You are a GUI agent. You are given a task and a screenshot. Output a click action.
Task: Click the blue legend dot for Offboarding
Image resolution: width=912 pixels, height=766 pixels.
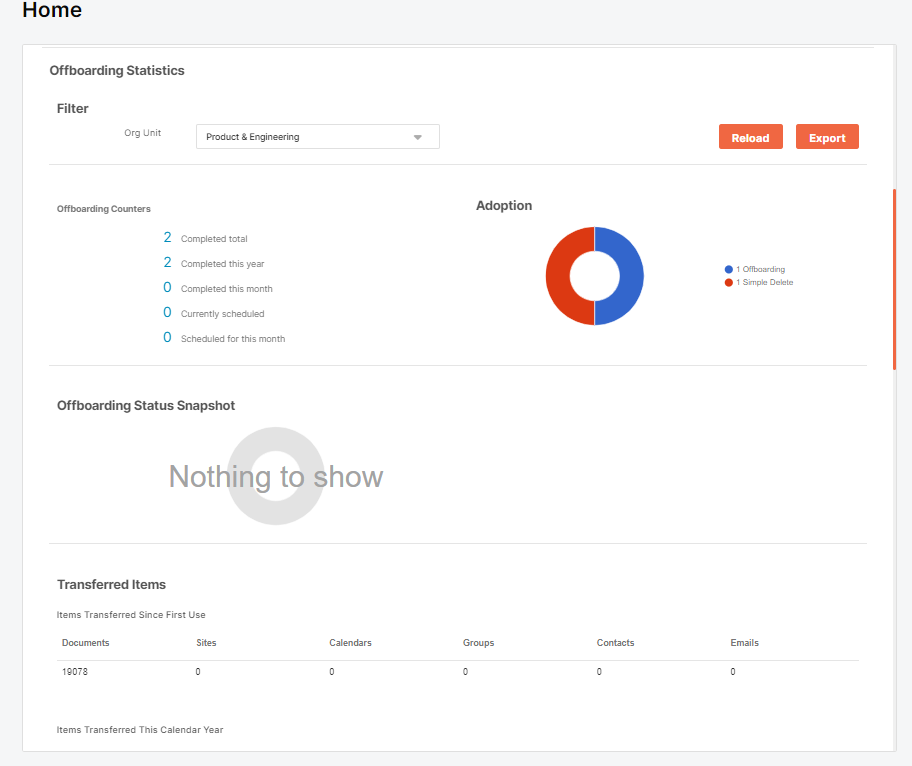(x=728, y=269)
